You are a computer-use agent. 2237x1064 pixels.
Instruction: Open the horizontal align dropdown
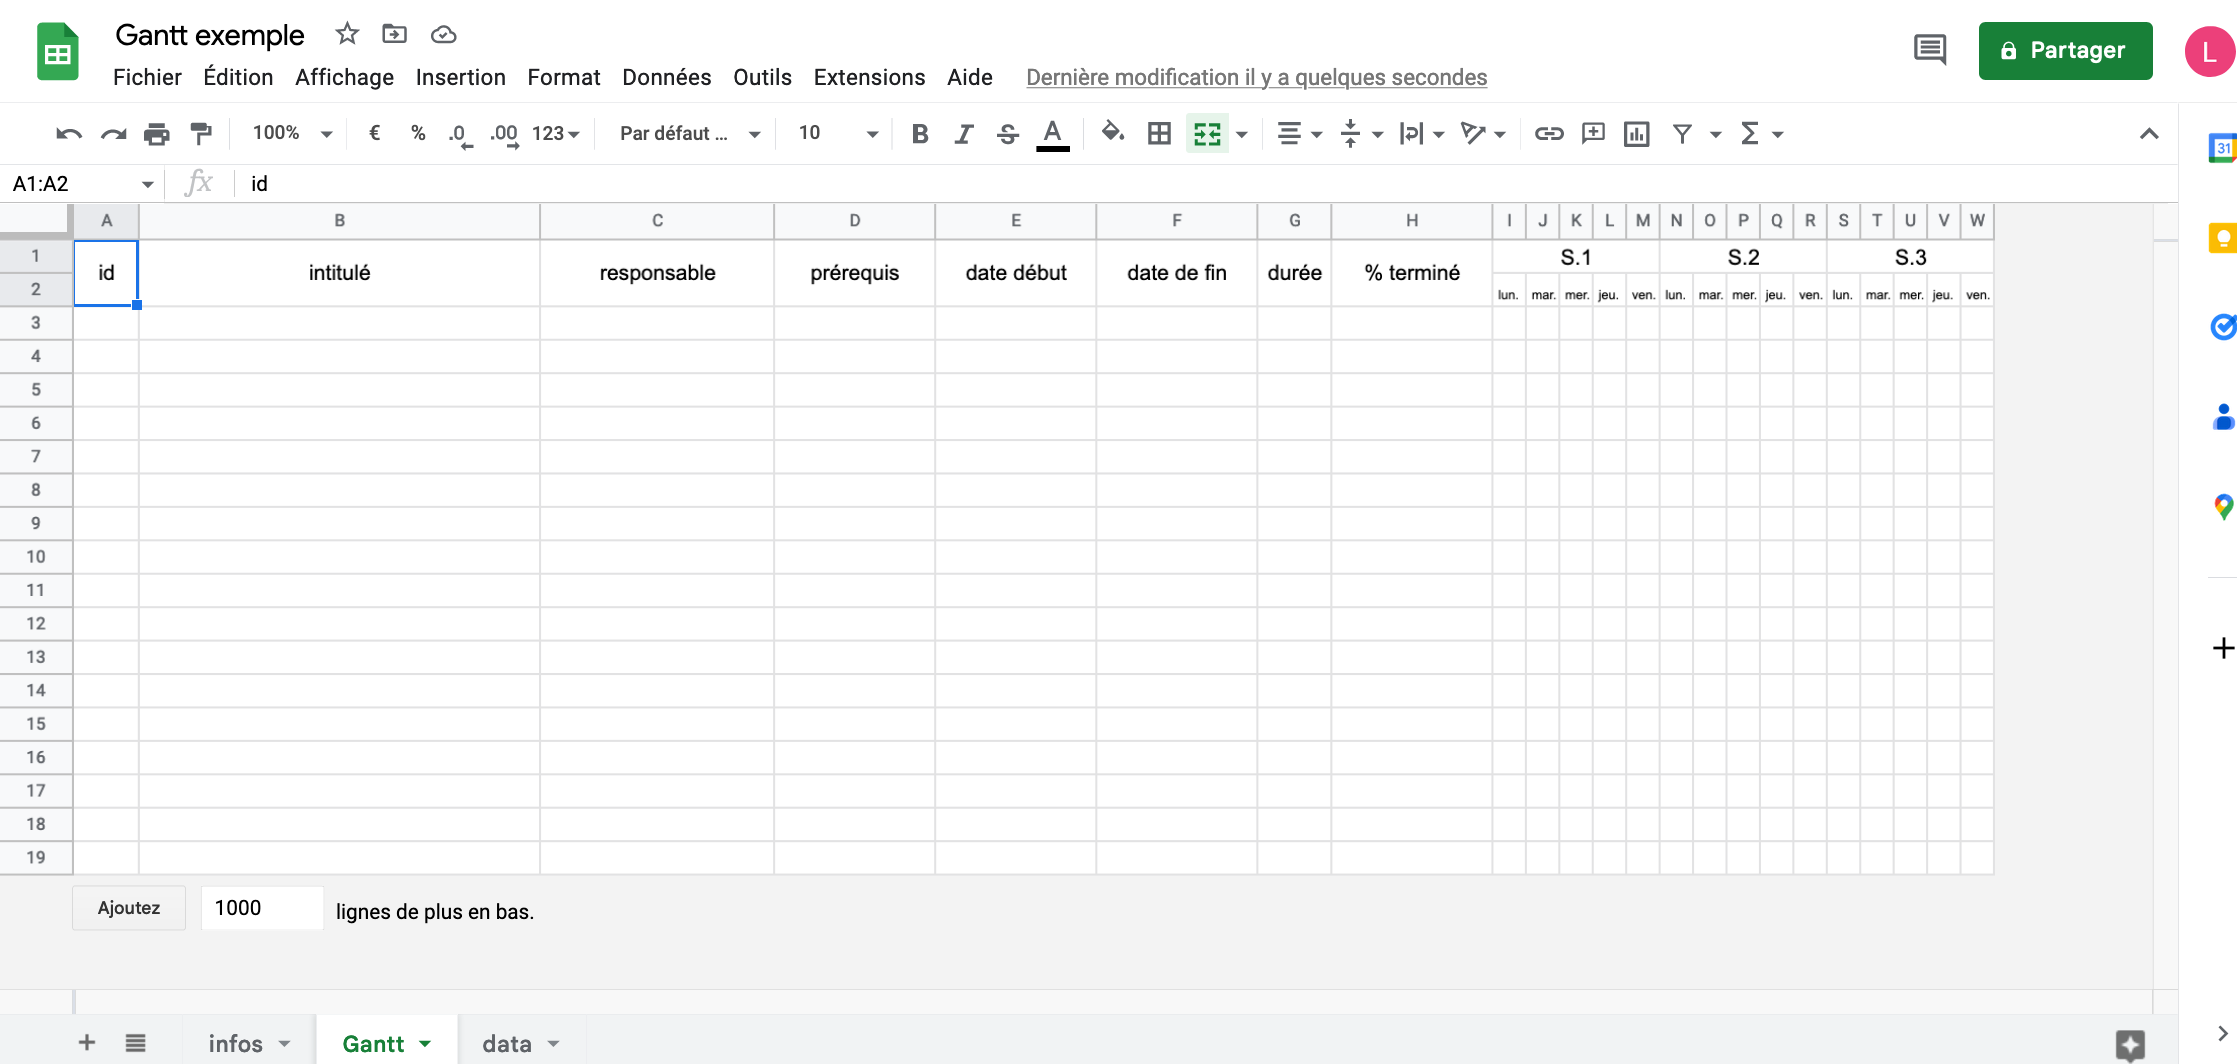point(1300,134)
